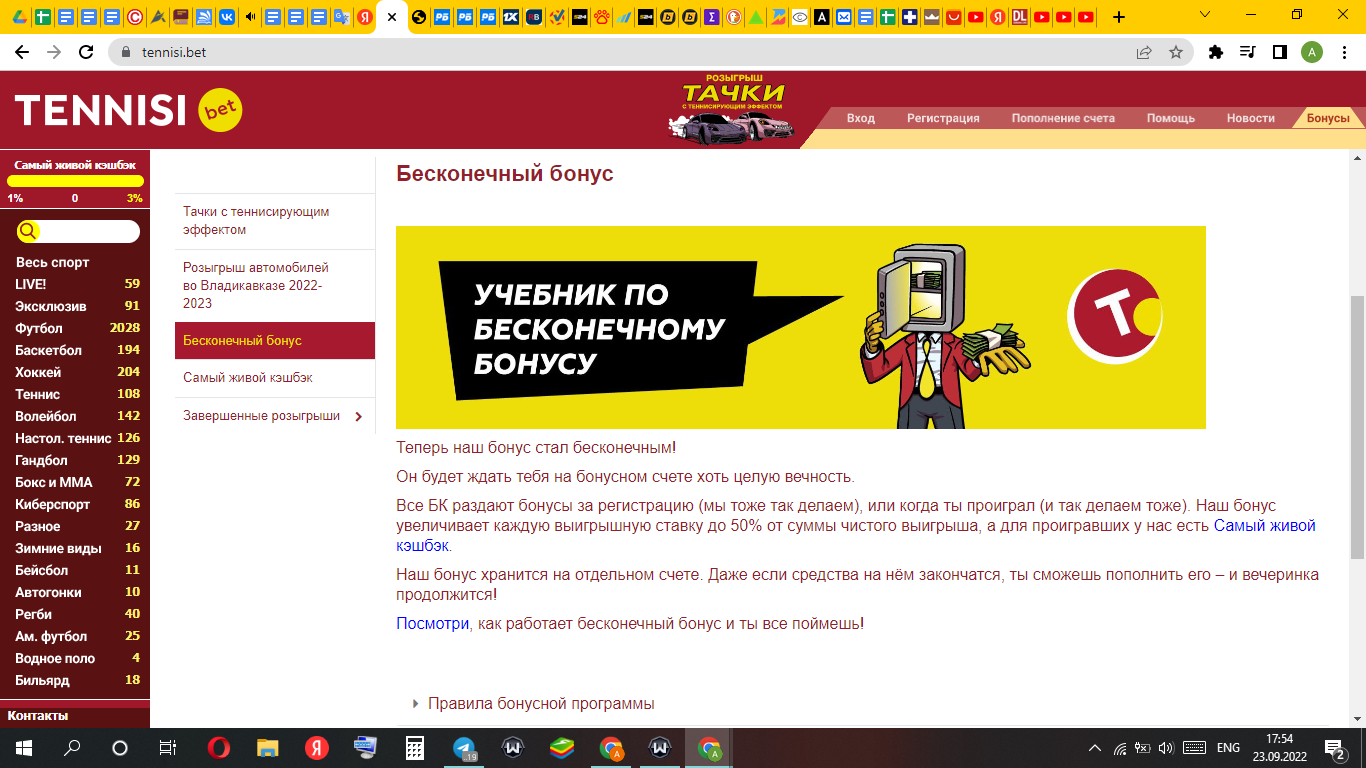Open Бильярд category

click(77, 680)
